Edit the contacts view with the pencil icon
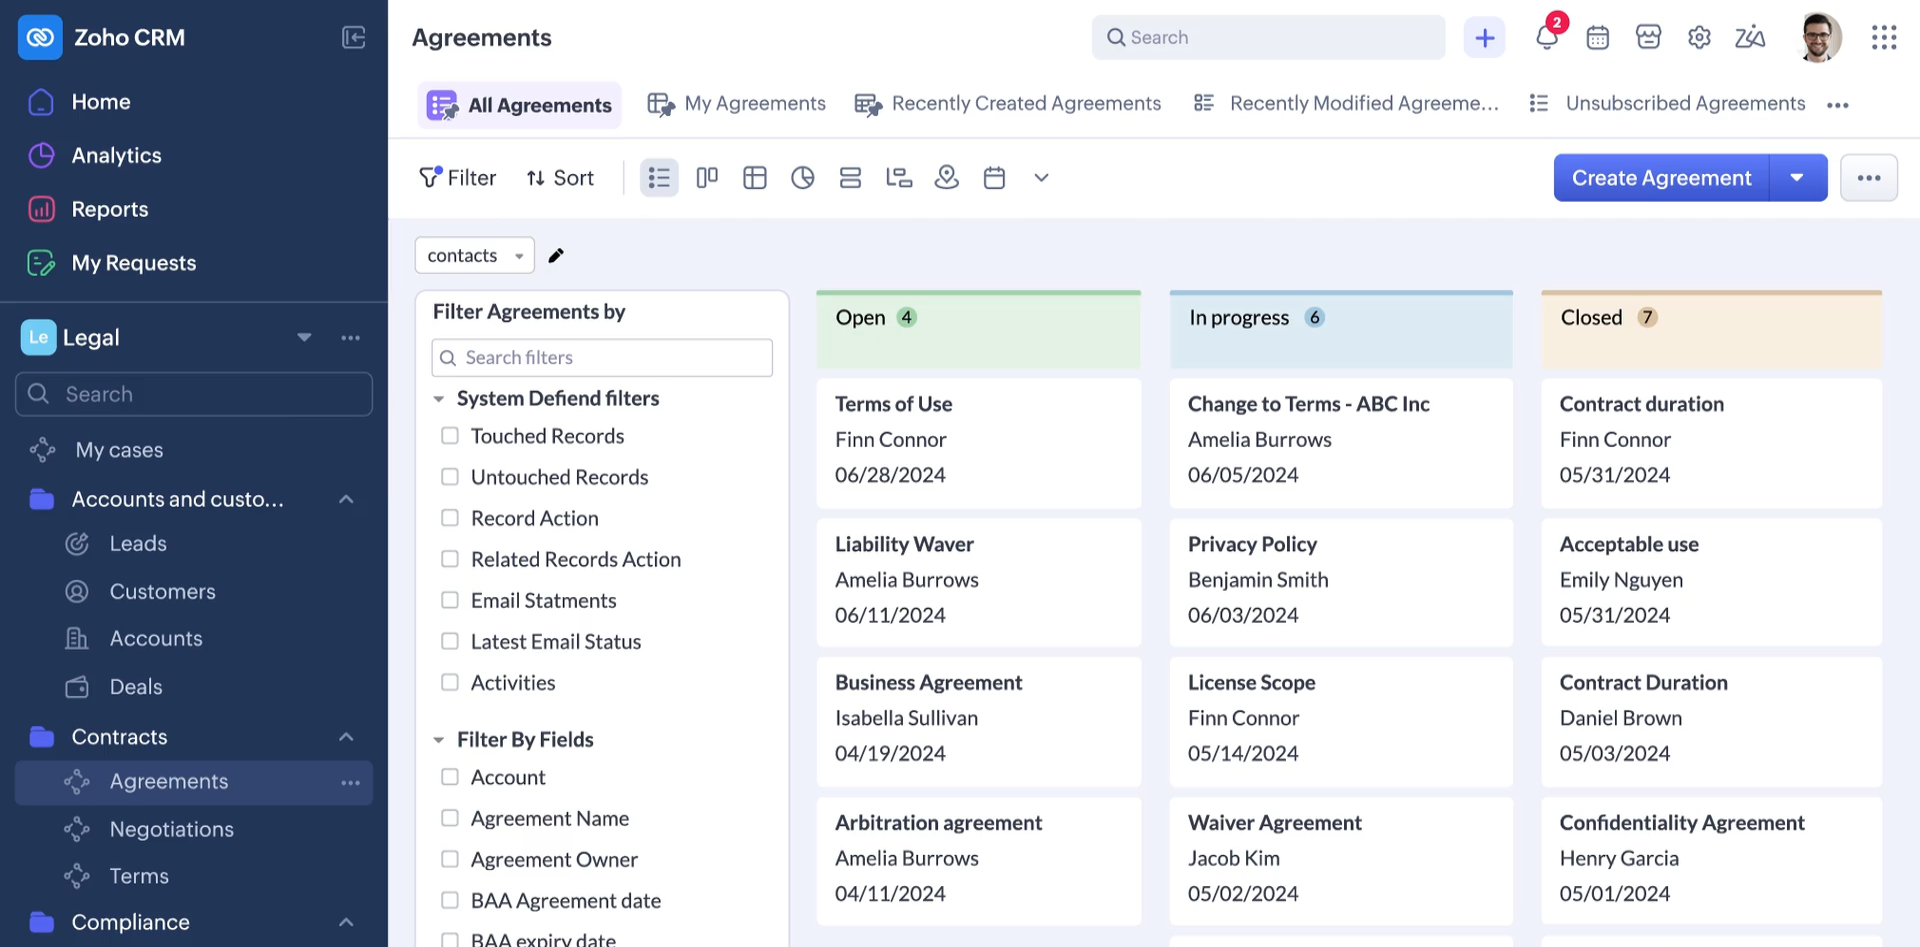This screenshot has width=1920, height=947. [556, 255]
